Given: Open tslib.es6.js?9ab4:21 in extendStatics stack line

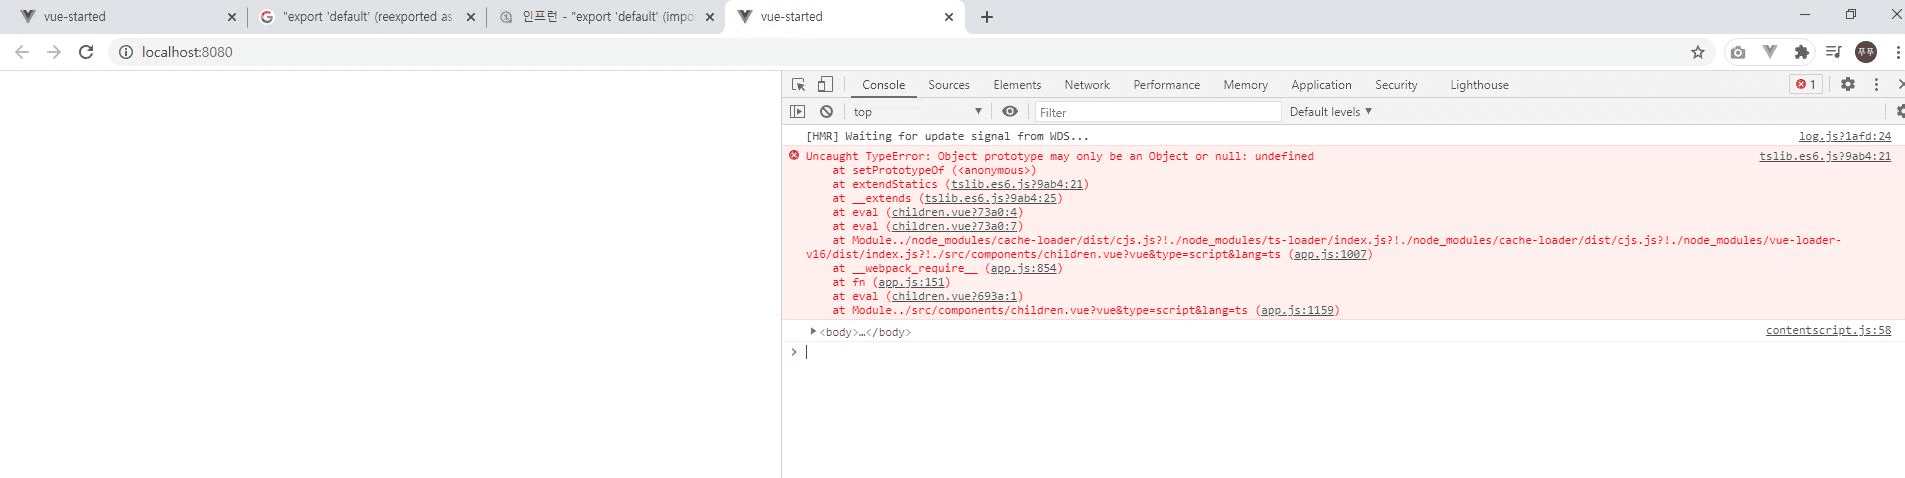Looking at the screenshot, I should [1017, 184].
